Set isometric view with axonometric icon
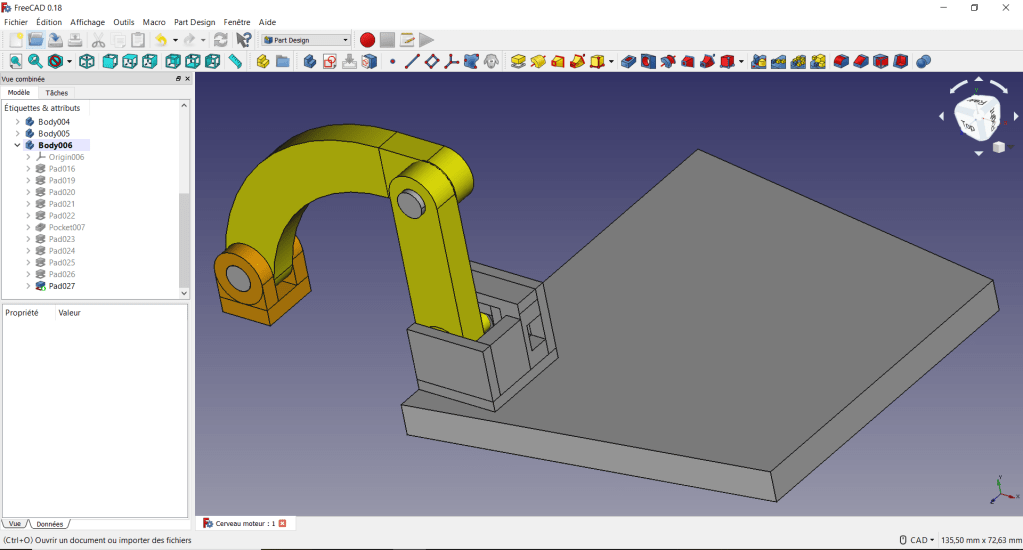 coord(87,62)
